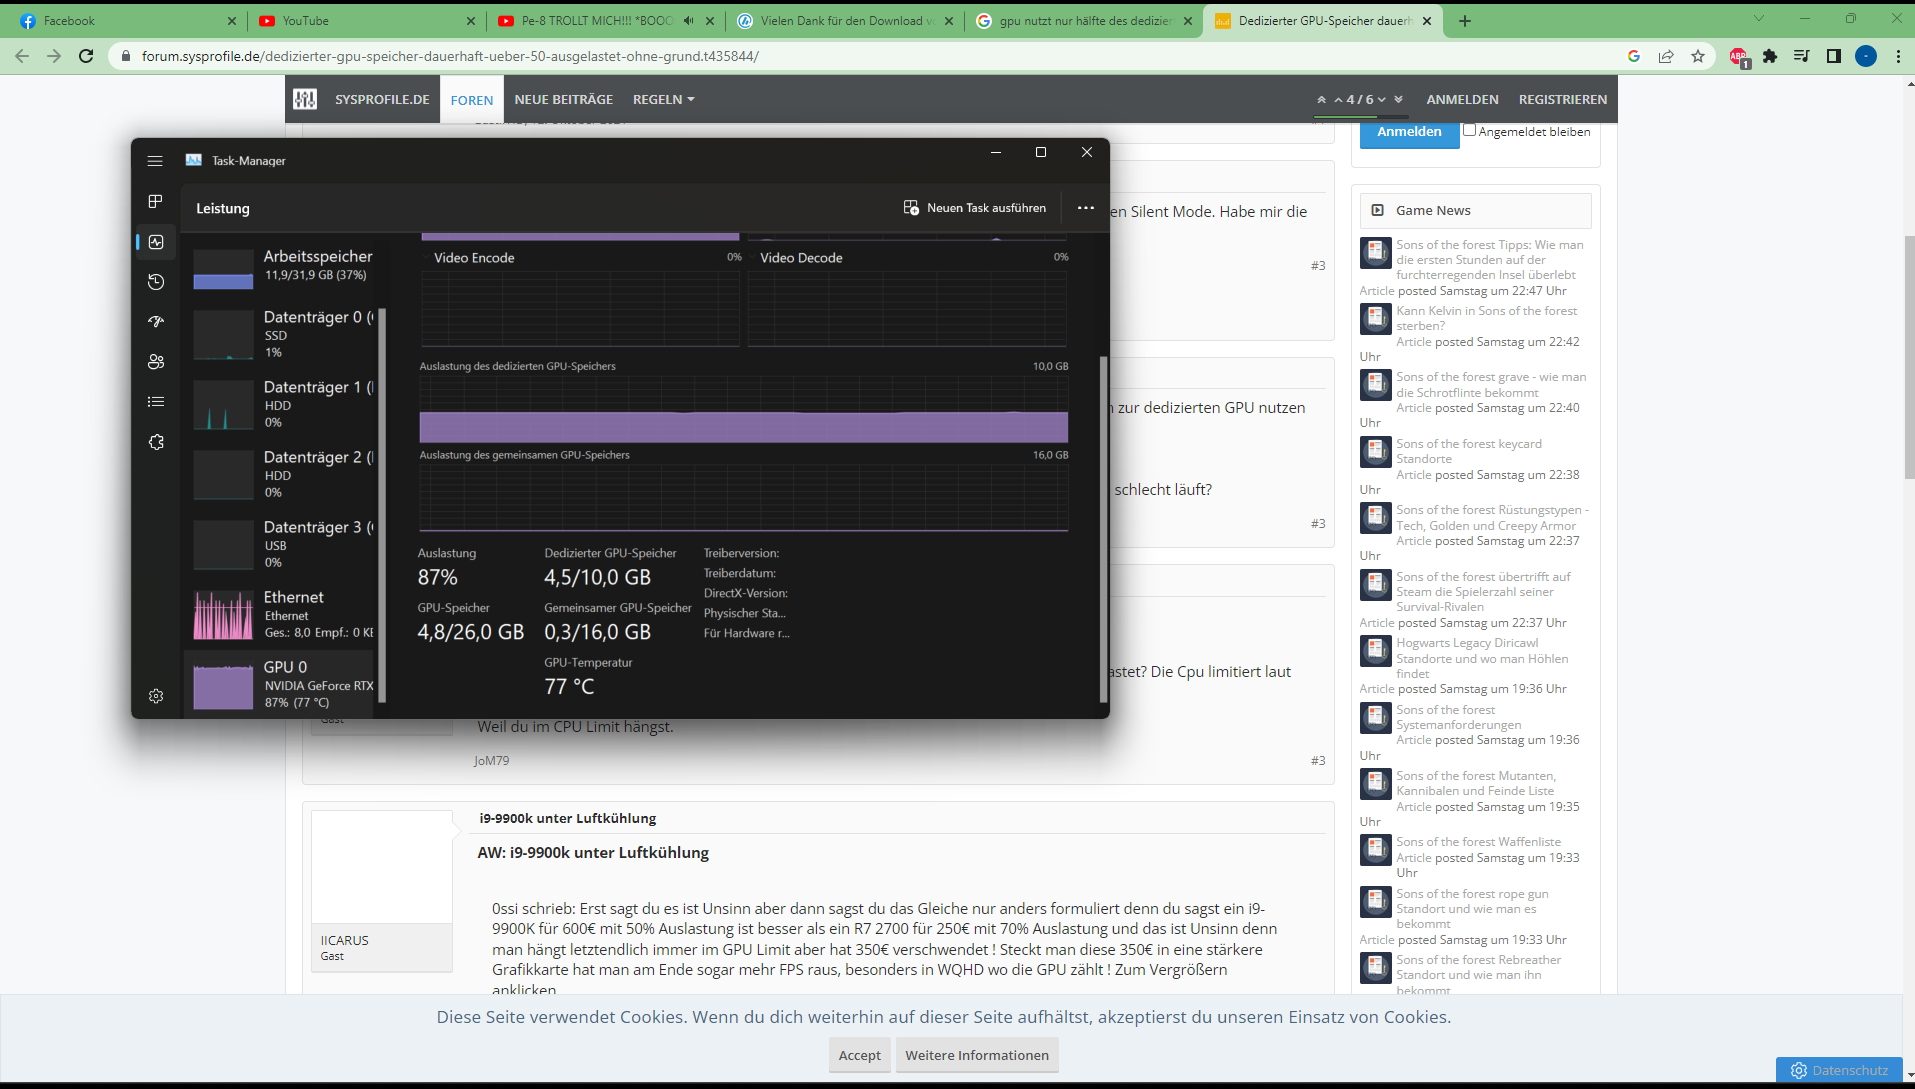Share this page icon

tap(1666, 56)
